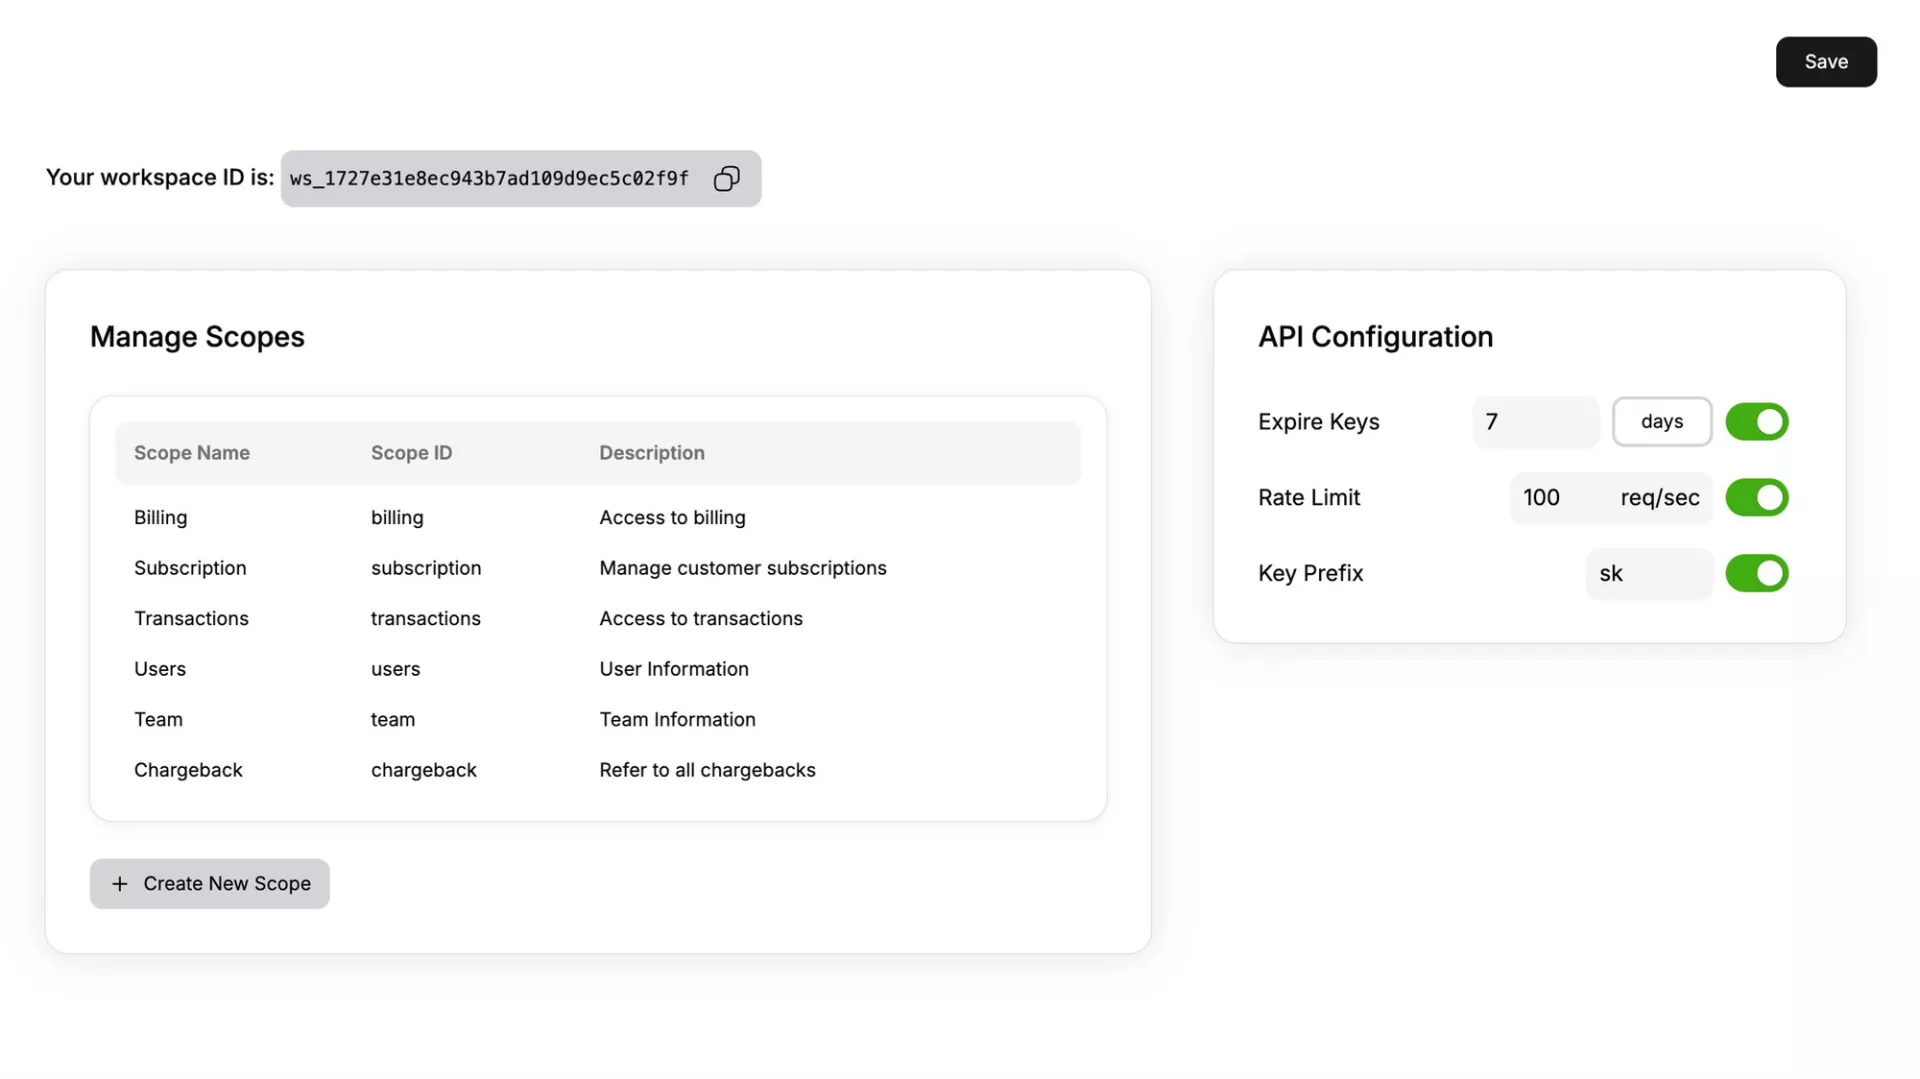Open the days unit dropdown
This screenshot has height=1079, width=1920.
point(1661,422)
